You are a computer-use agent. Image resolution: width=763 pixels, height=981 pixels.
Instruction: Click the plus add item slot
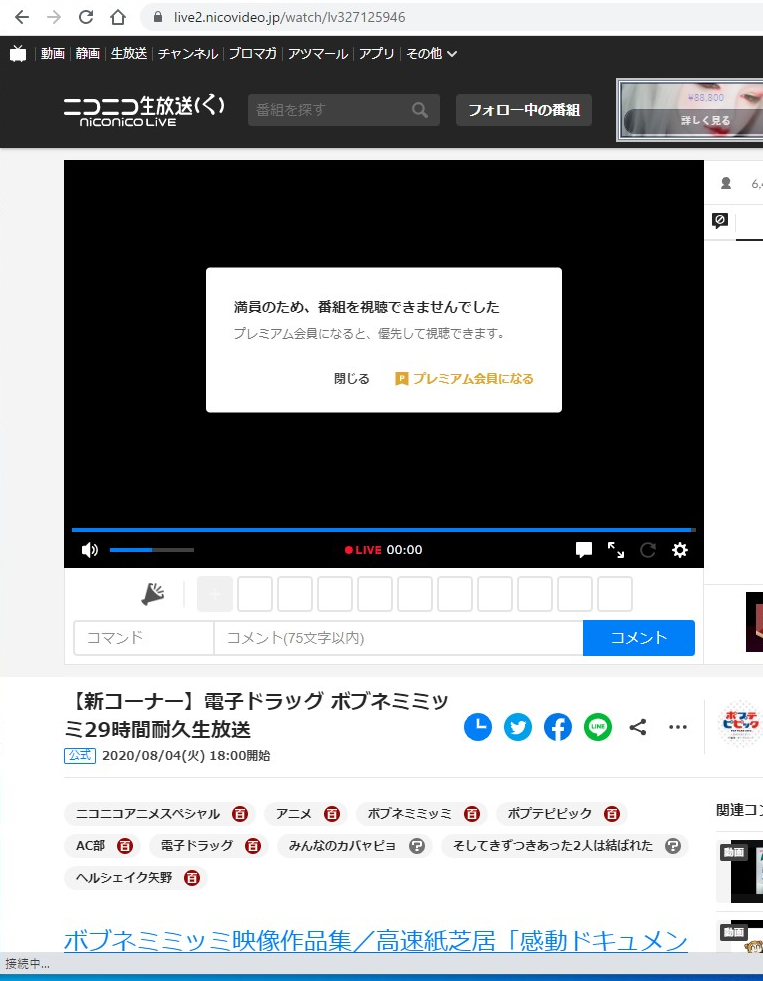[215, 594]
